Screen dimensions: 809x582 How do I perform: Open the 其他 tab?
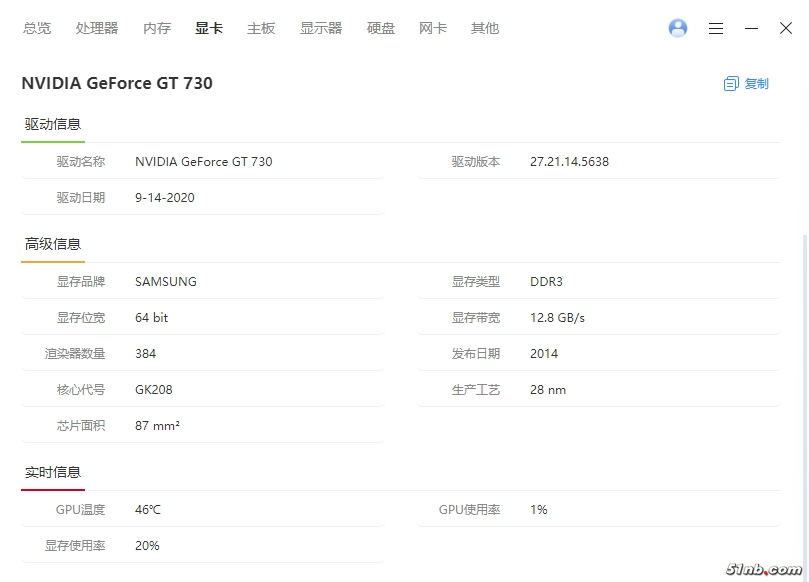pos(485,28)
